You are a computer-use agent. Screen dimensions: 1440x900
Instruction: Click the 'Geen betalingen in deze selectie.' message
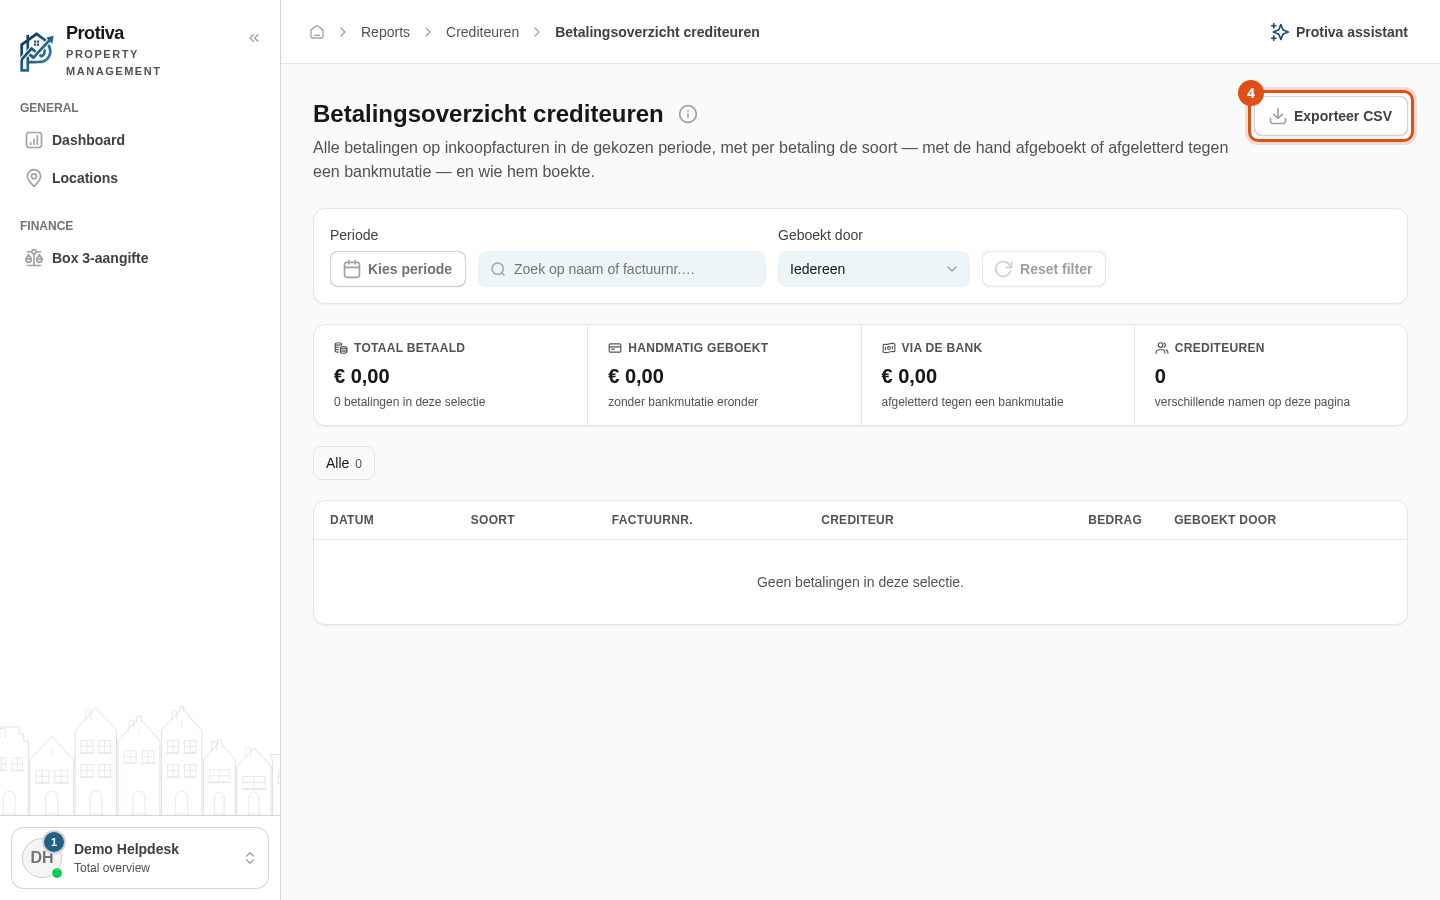[860, 582]
